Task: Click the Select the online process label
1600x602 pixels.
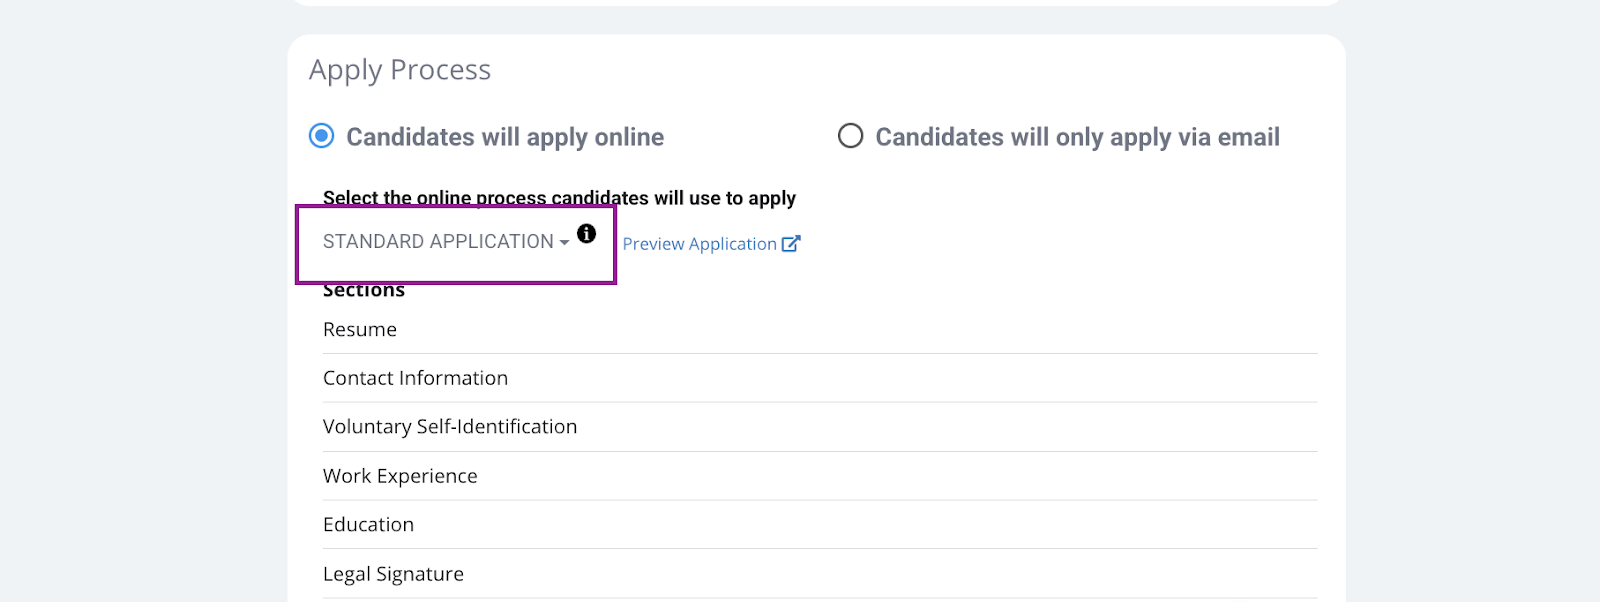Action: point(559,198)
